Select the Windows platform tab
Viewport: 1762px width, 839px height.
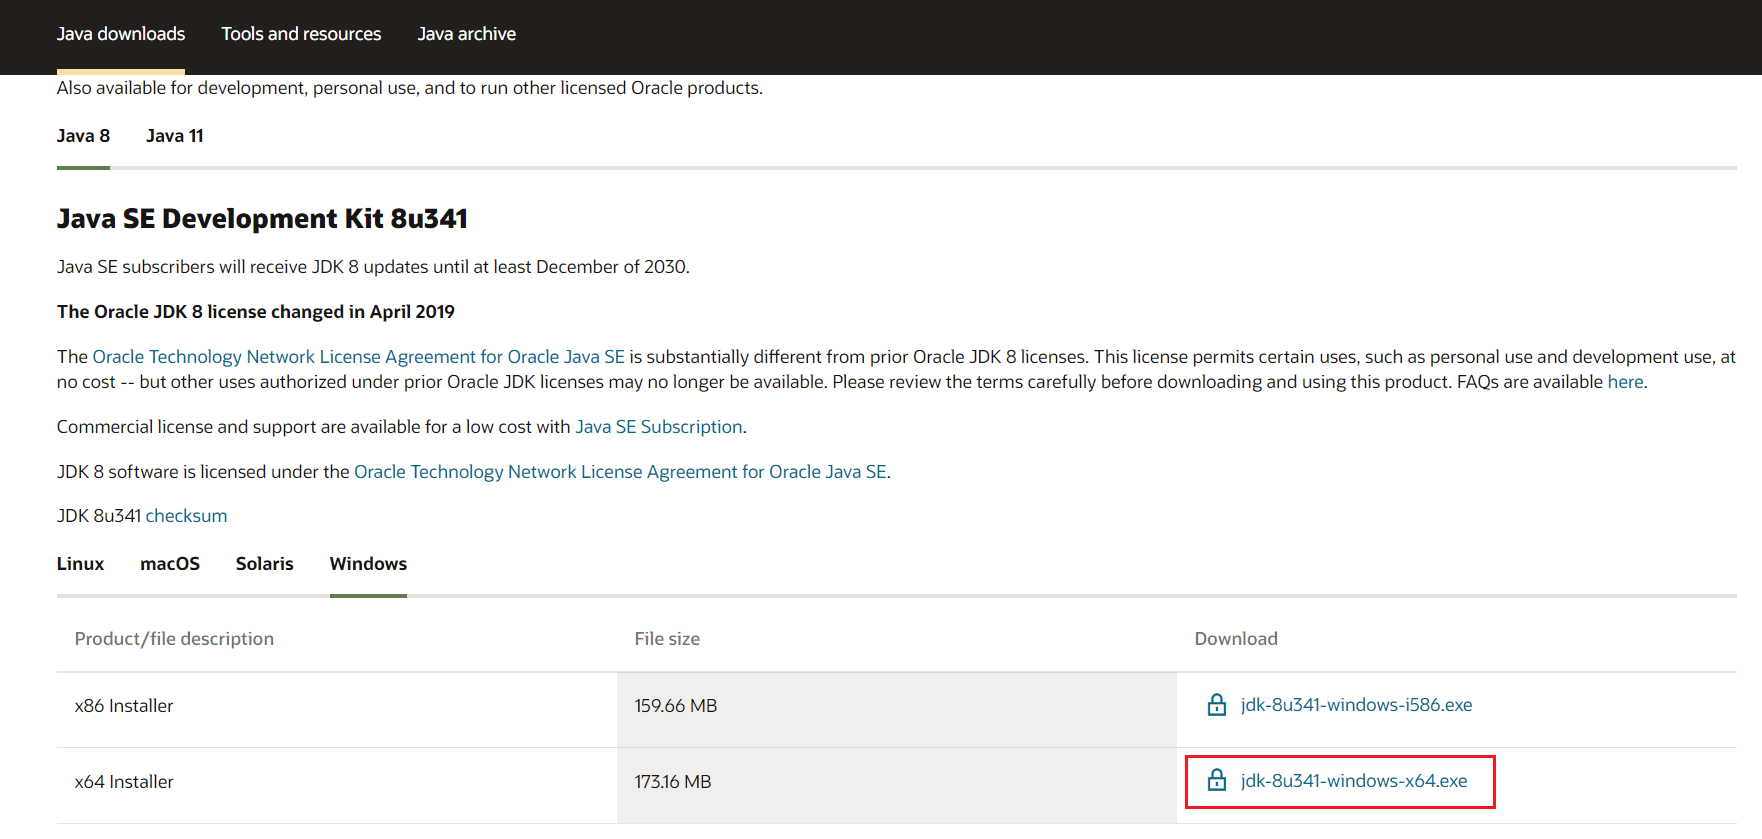[368, 564]
